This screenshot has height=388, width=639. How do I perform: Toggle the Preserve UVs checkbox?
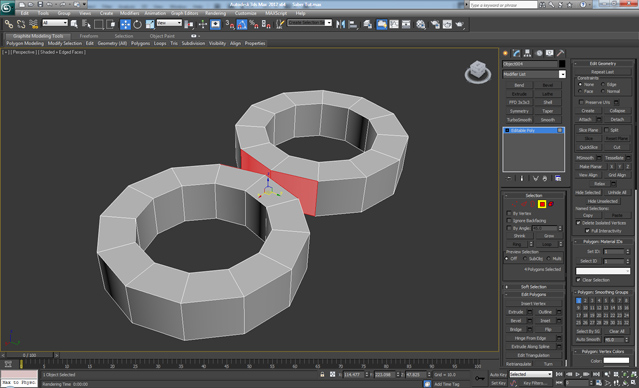(581, 102)
